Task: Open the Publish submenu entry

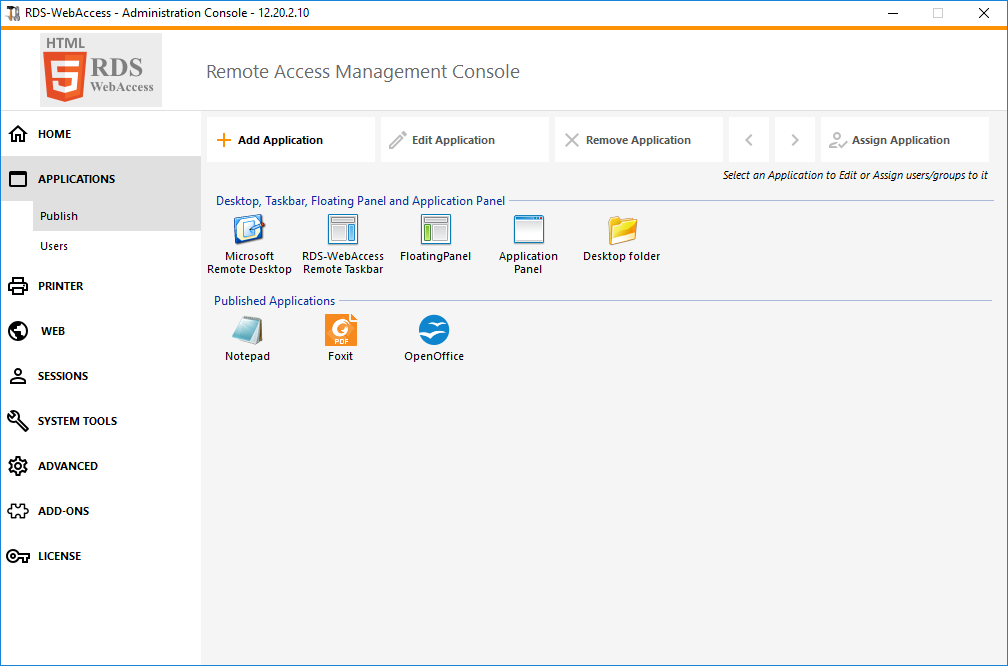Action: pyautogui.click(x=58, y=216)
